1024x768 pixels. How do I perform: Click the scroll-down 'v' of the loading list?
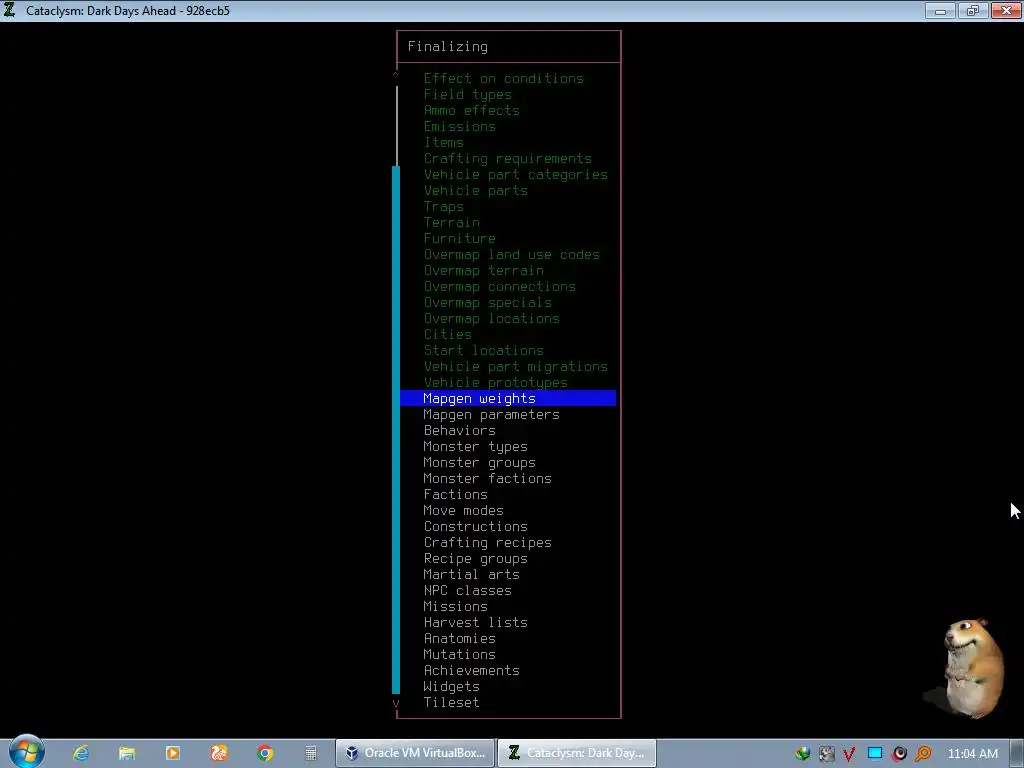pos(396,703)
